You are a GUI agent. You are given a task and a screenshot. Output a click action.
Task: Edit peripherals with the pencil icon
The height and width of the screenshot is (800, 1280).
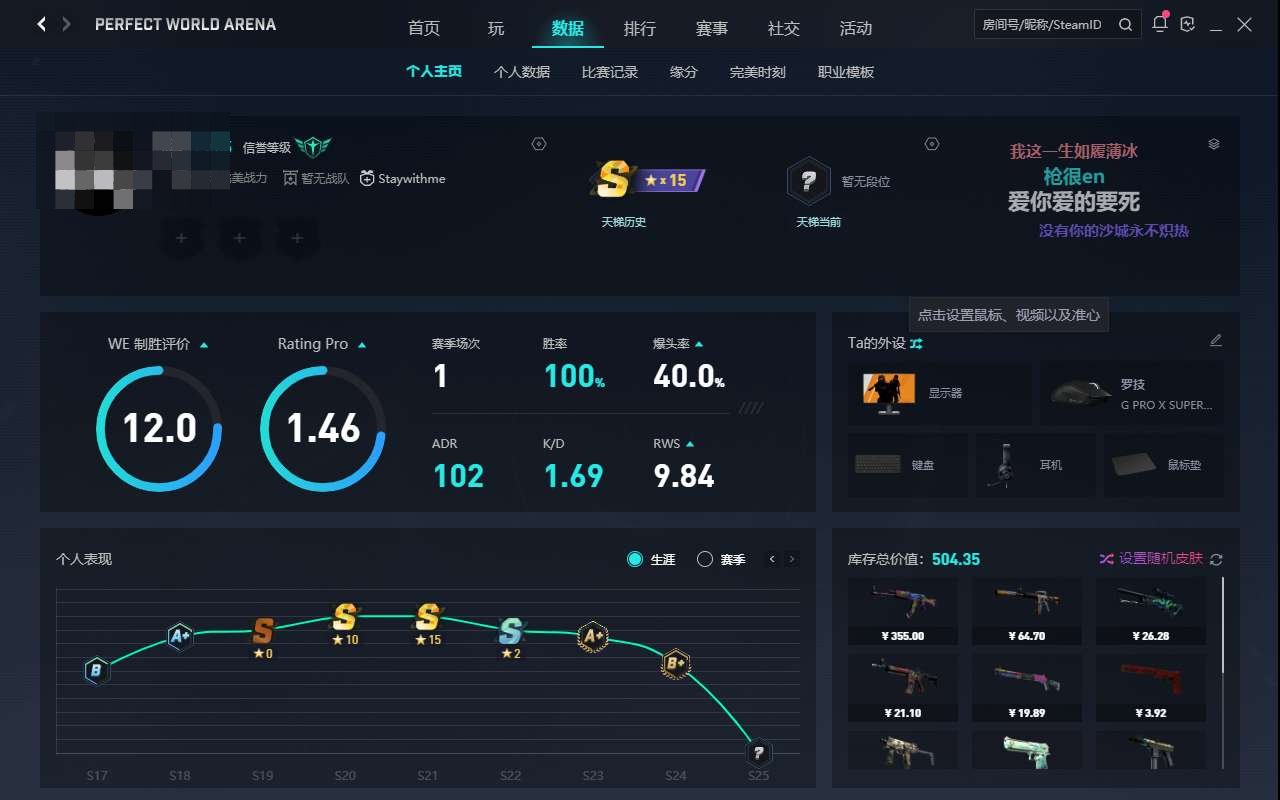click(1216, 340)
